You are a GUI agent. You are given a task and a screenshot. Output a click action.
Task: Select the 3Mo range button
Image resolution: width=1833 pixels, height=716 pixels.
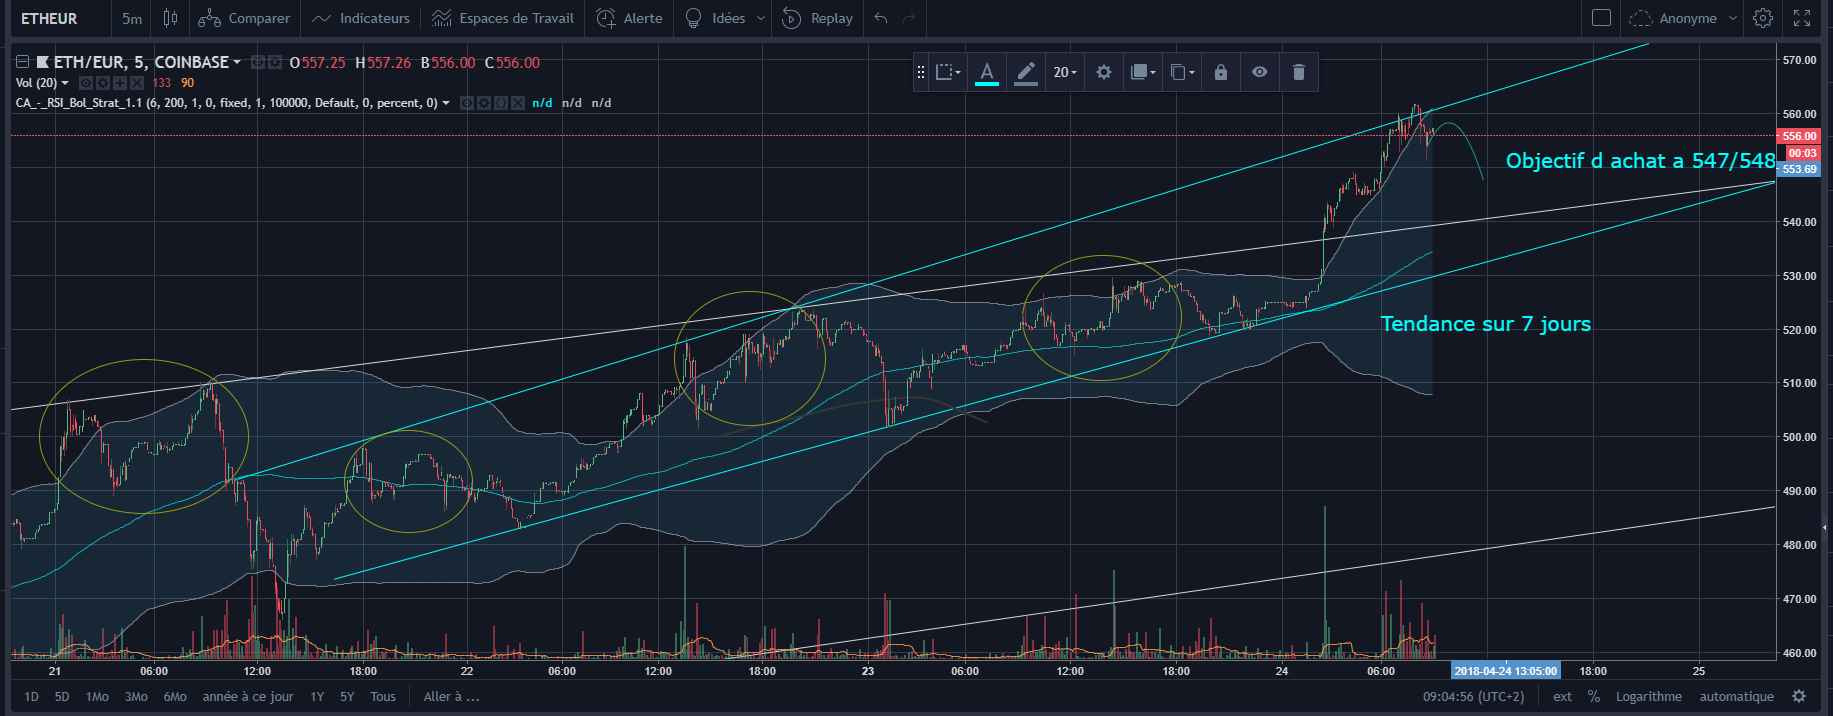[x=135, y=696]
